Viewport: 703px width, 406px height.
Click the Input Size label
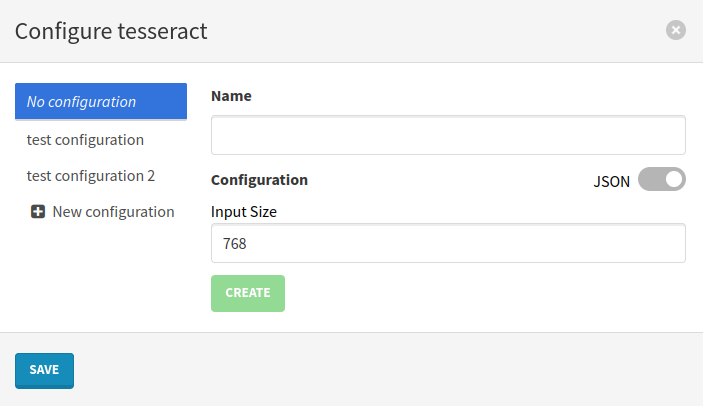tap(244, 212)
